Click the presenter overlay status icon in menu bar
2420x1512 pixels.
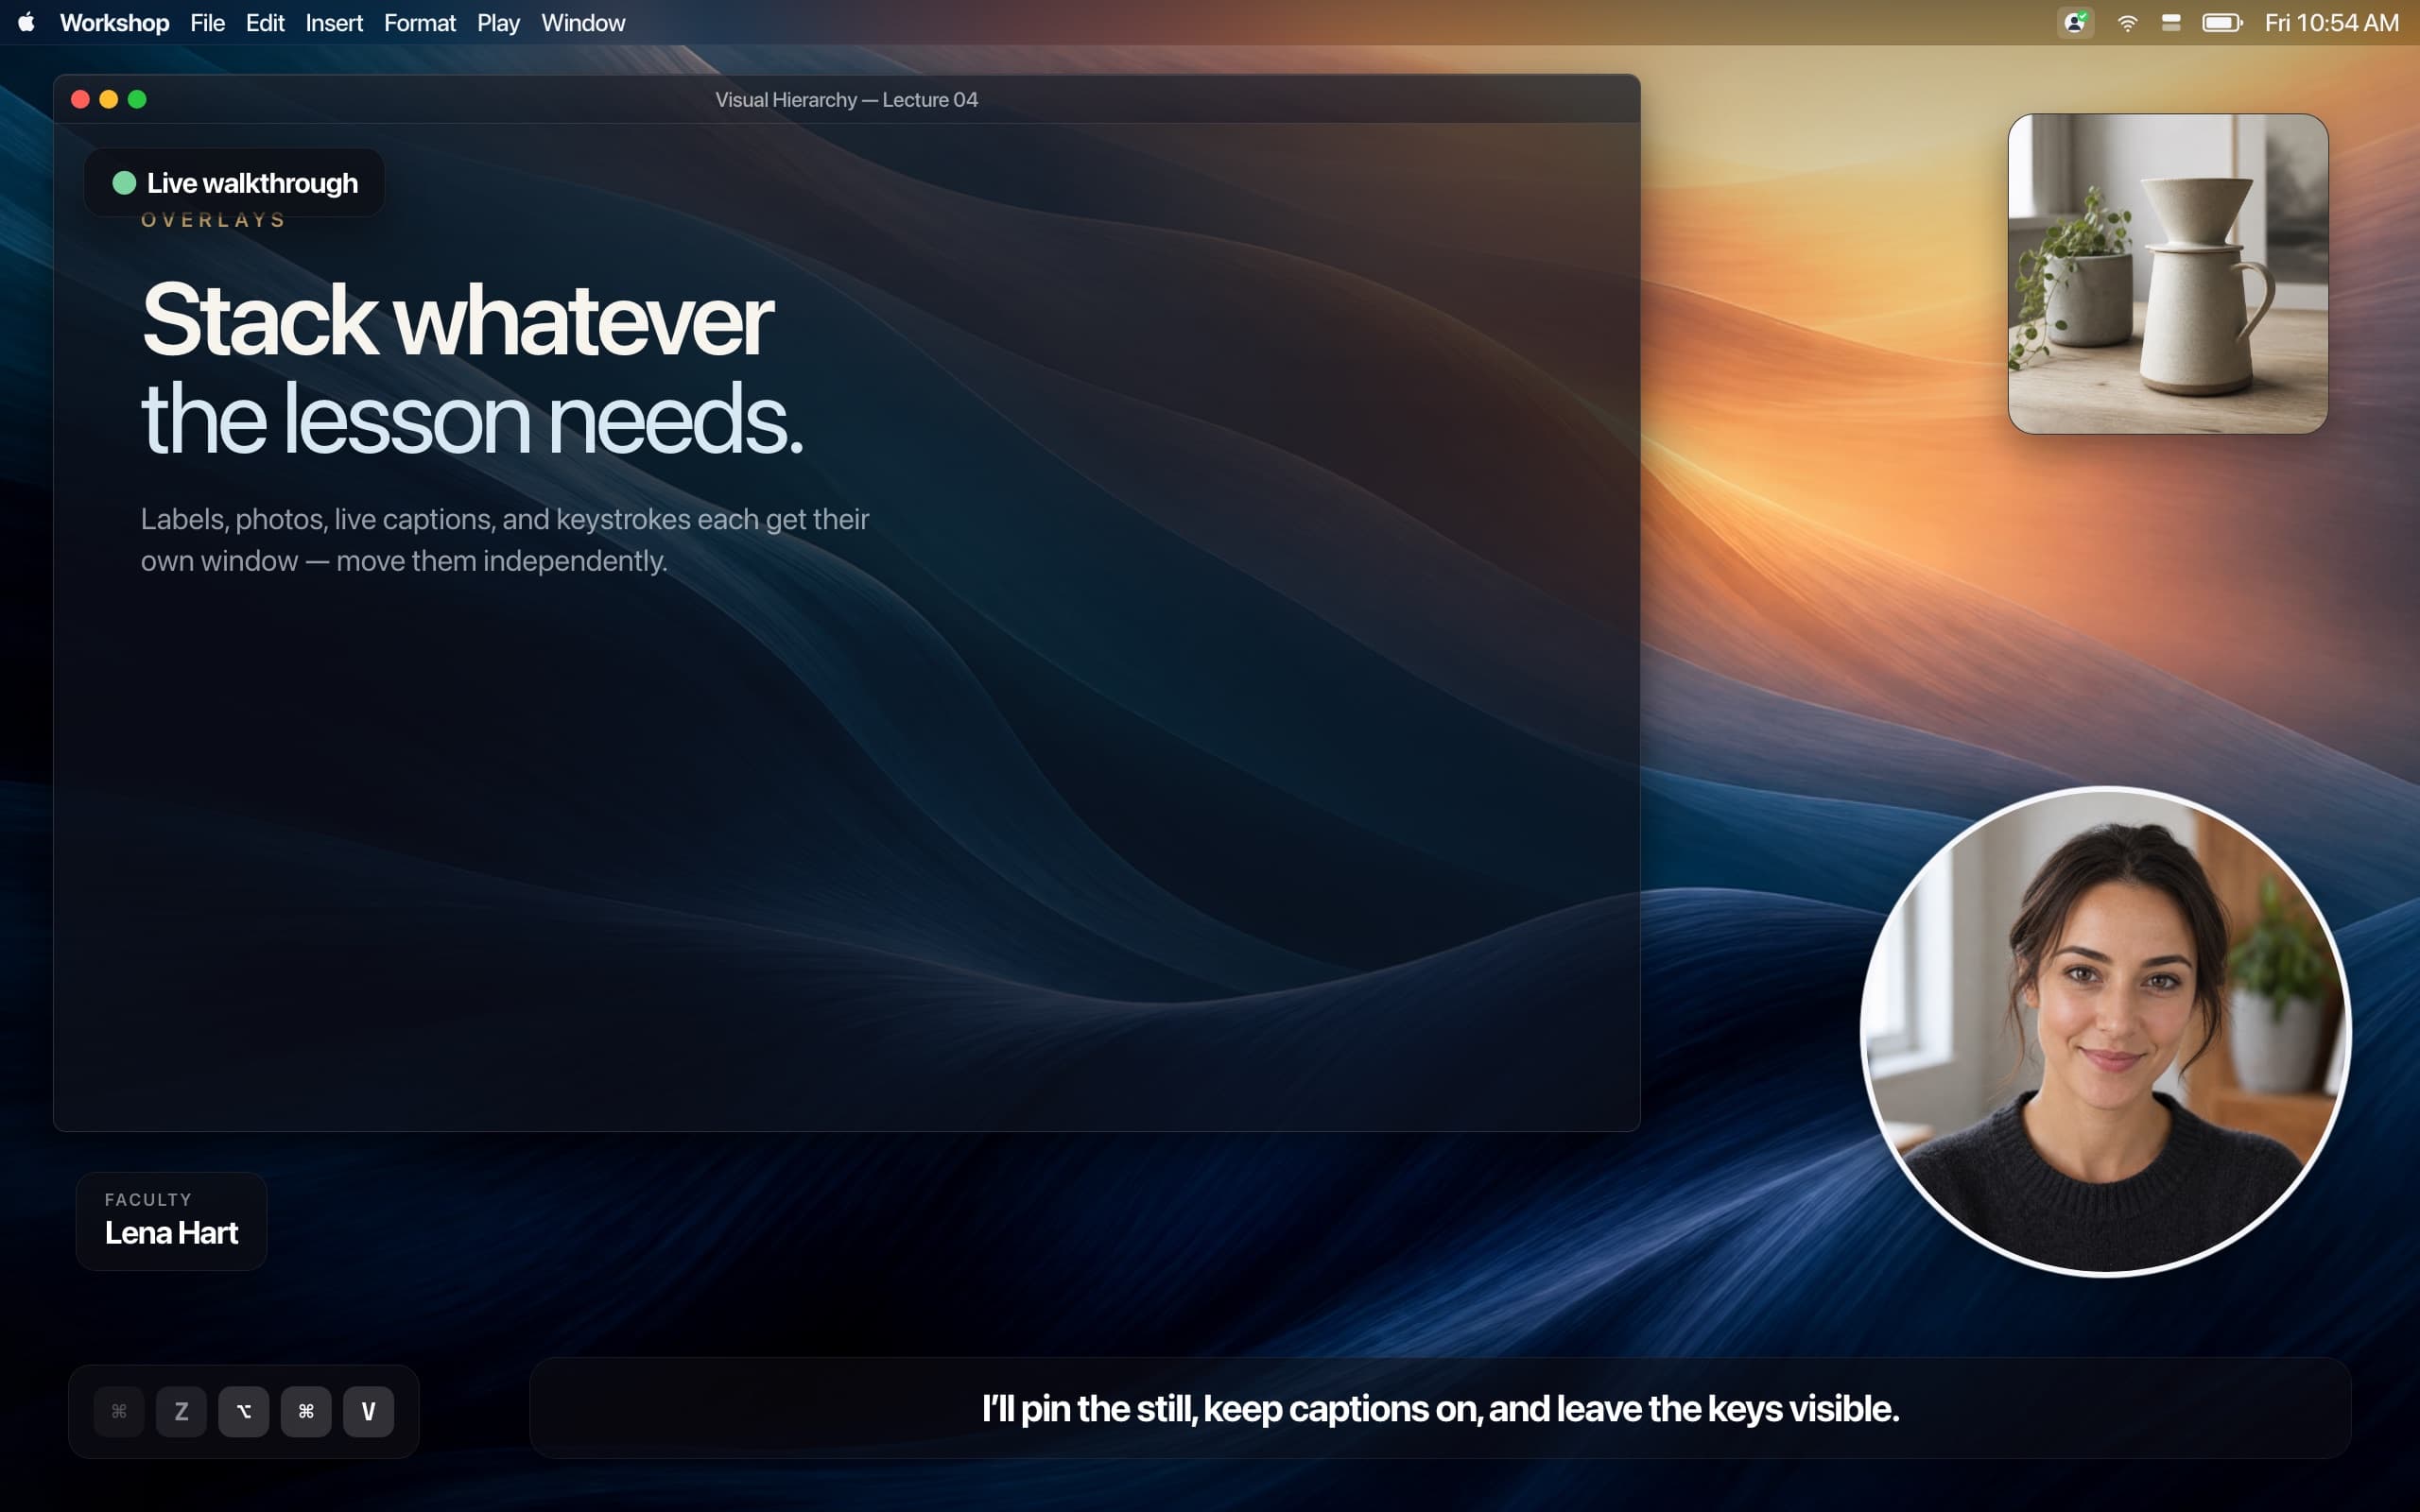pyautogui.click(x=2075, y=22)
